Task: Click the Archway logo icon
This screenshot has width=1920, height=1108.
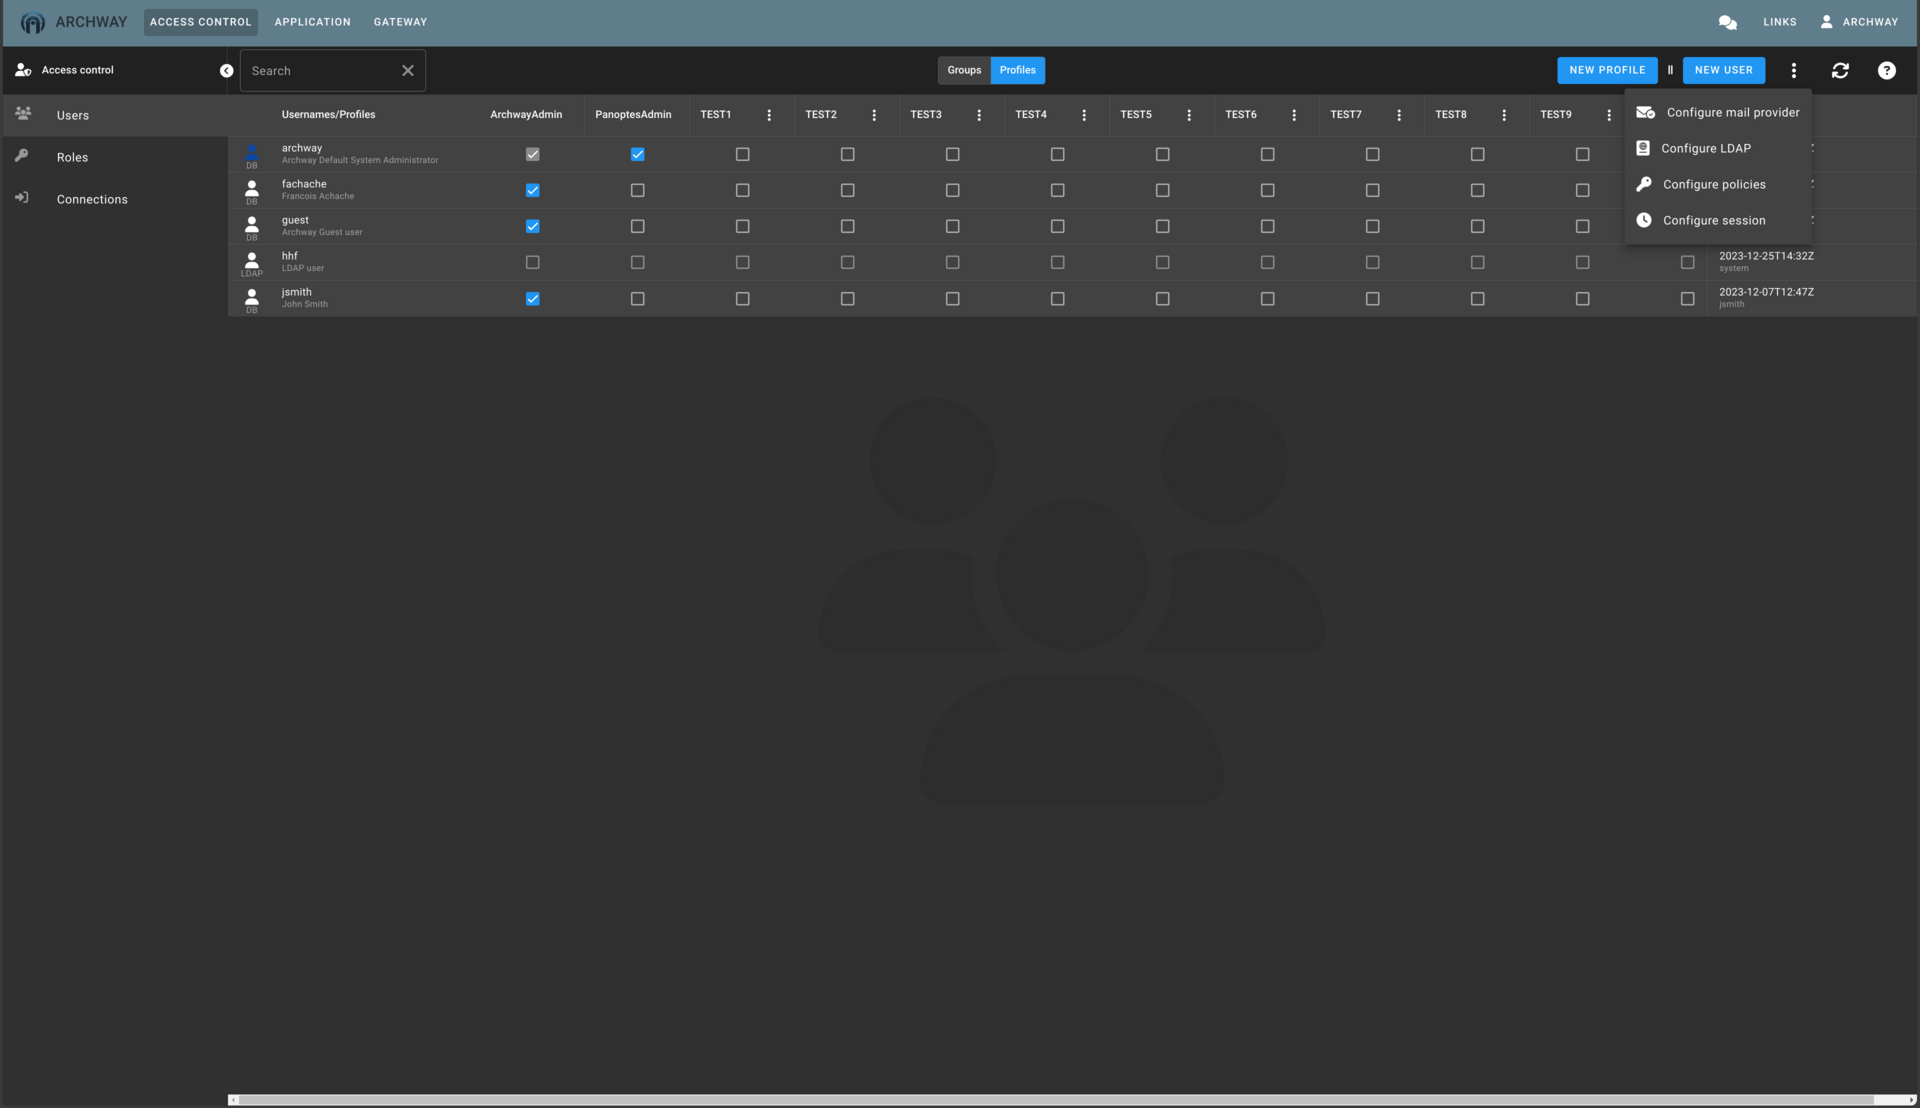Action: (x=33, y=22)
